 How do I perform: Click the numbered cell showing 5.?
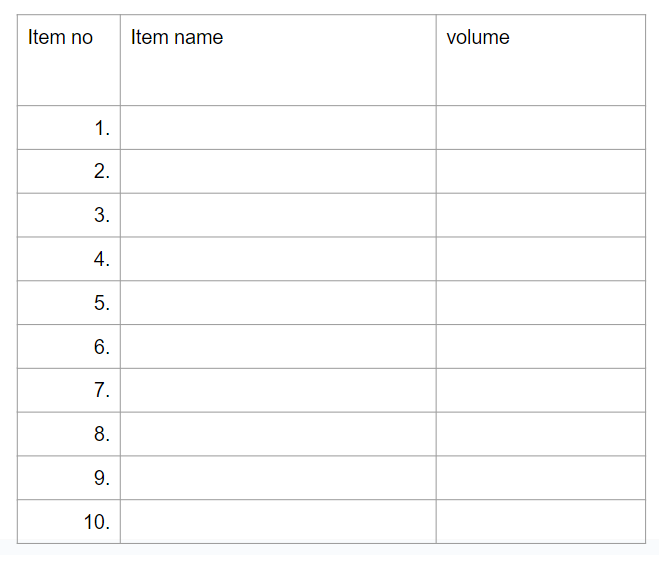(x=69, y=303)
